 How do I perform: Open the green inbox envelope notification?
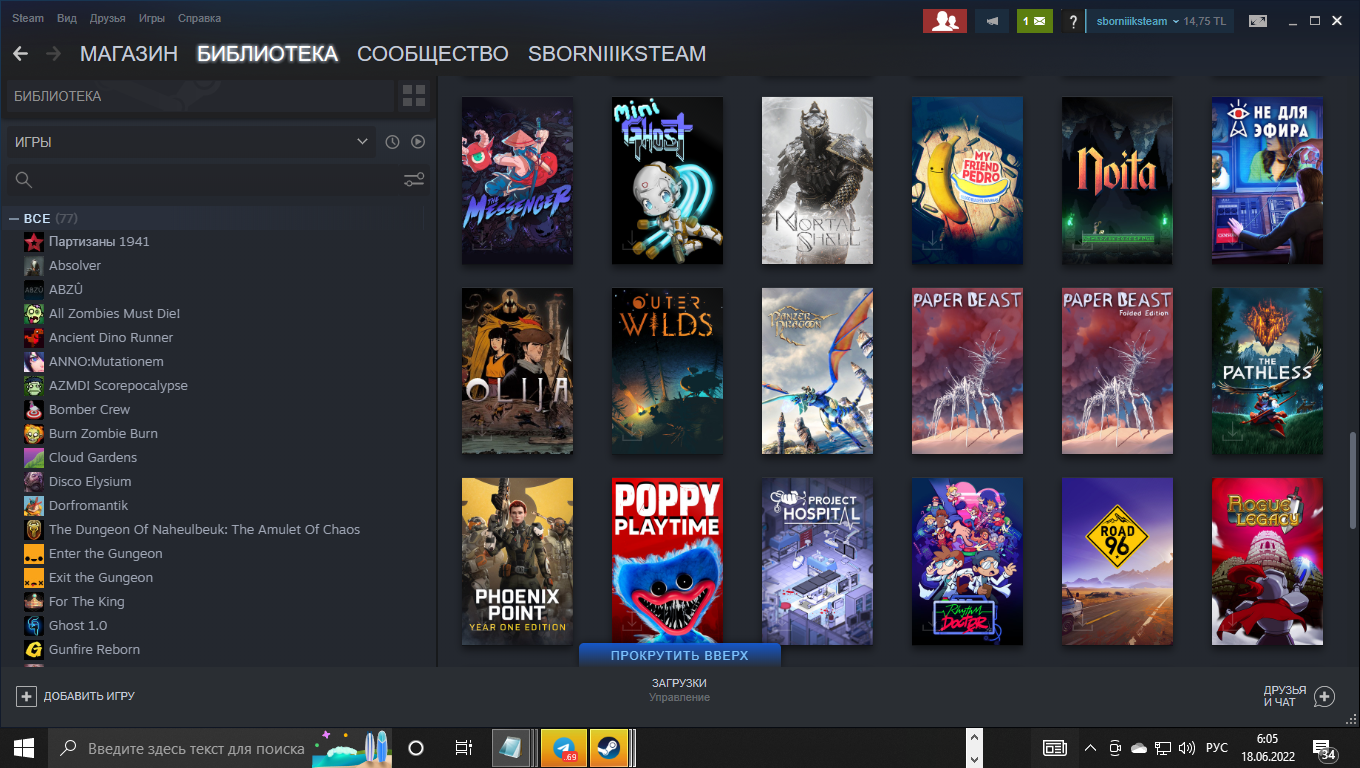pos(1034,21)
